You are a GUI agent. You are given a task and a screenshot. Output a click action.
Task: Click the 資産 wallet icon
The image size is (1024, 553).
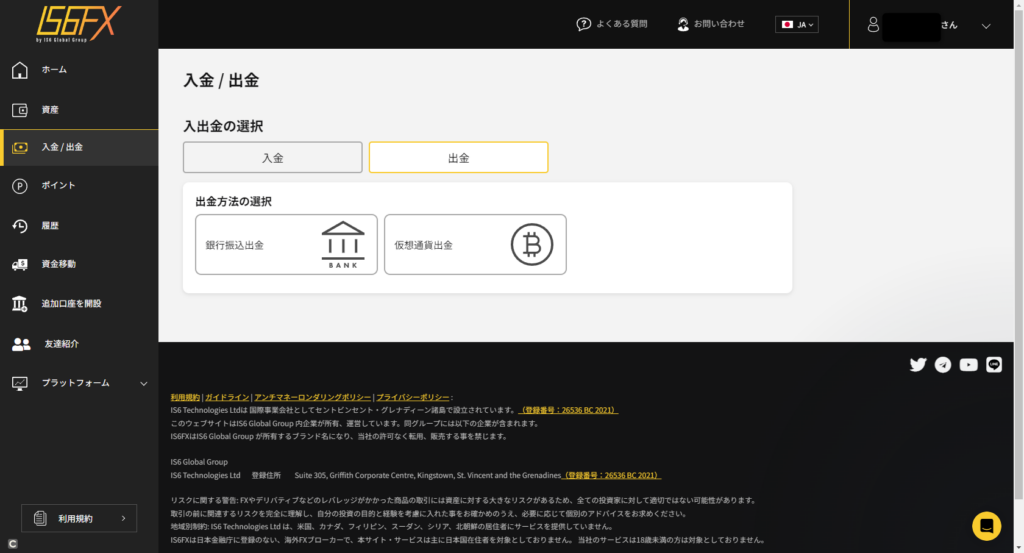click(x=20, y=110)
